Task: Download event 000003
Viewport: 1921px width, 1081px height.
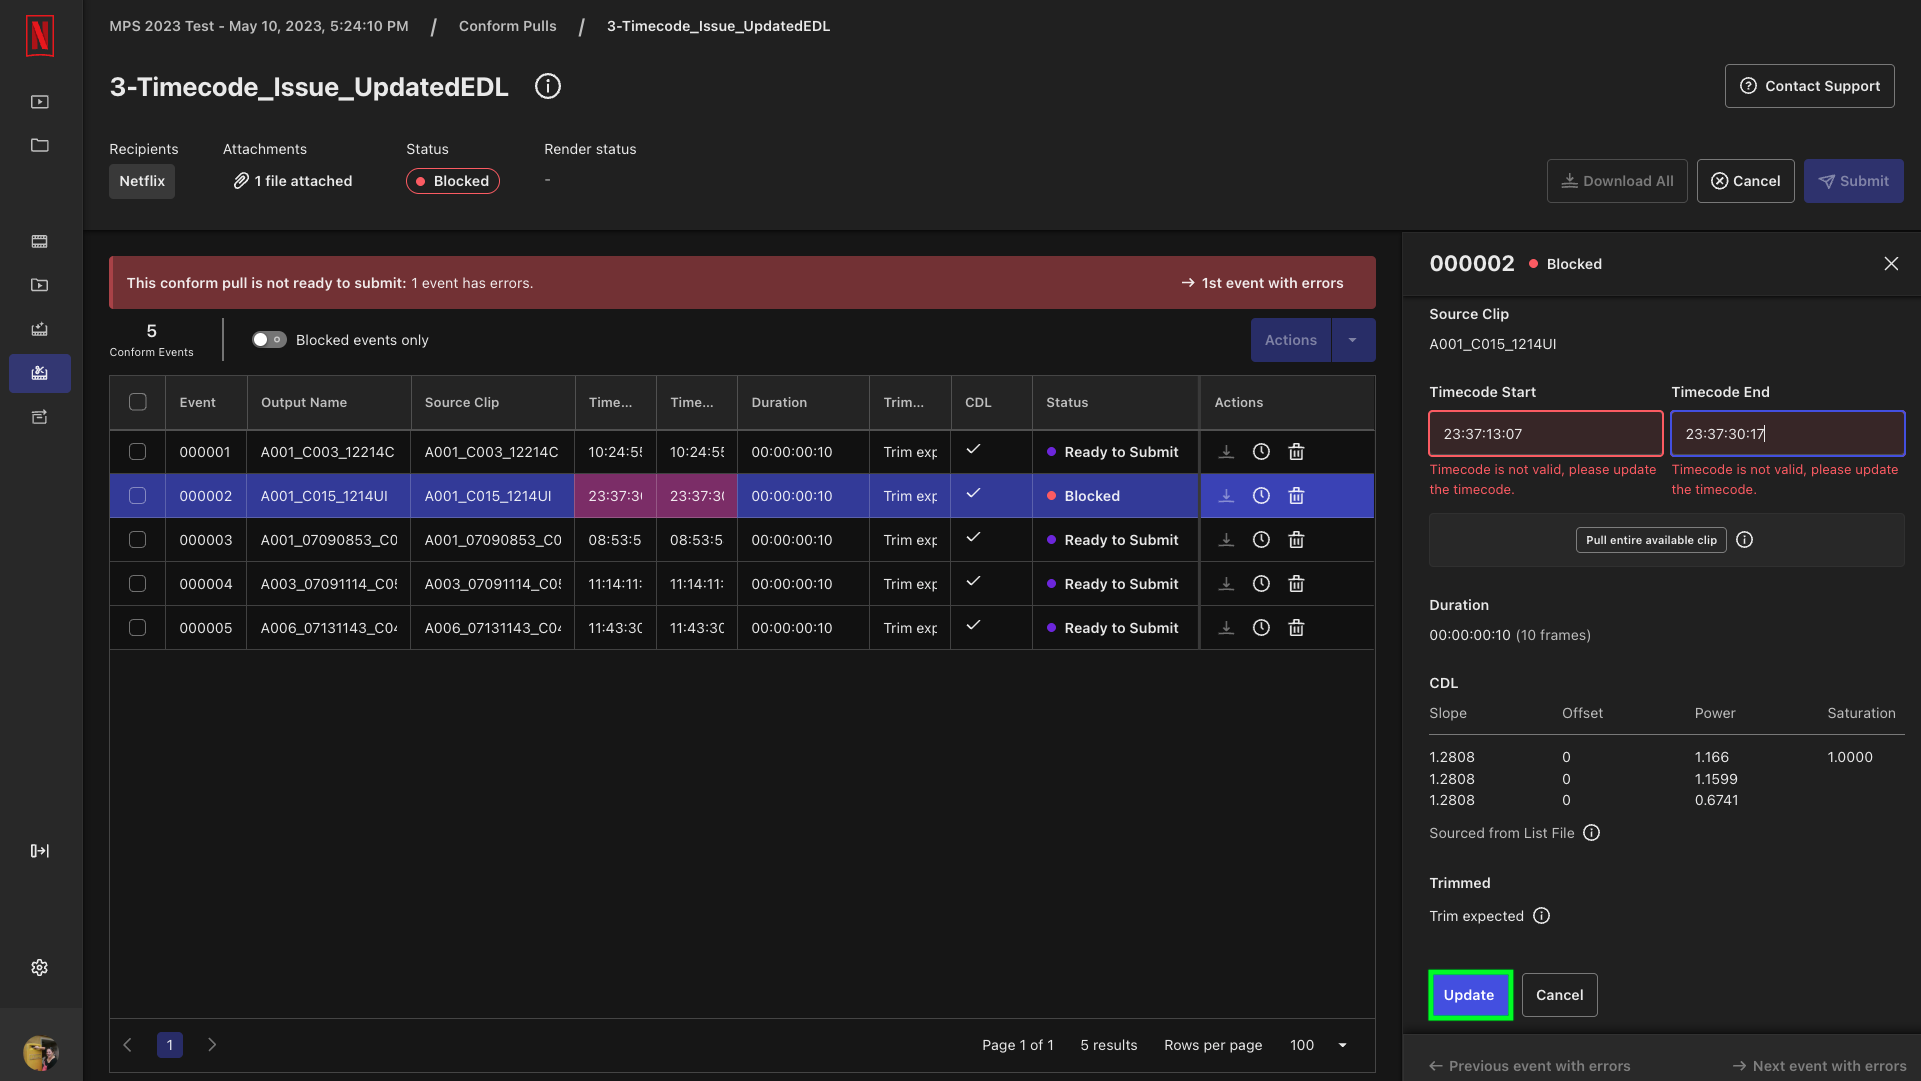Action: (1226, 540)
